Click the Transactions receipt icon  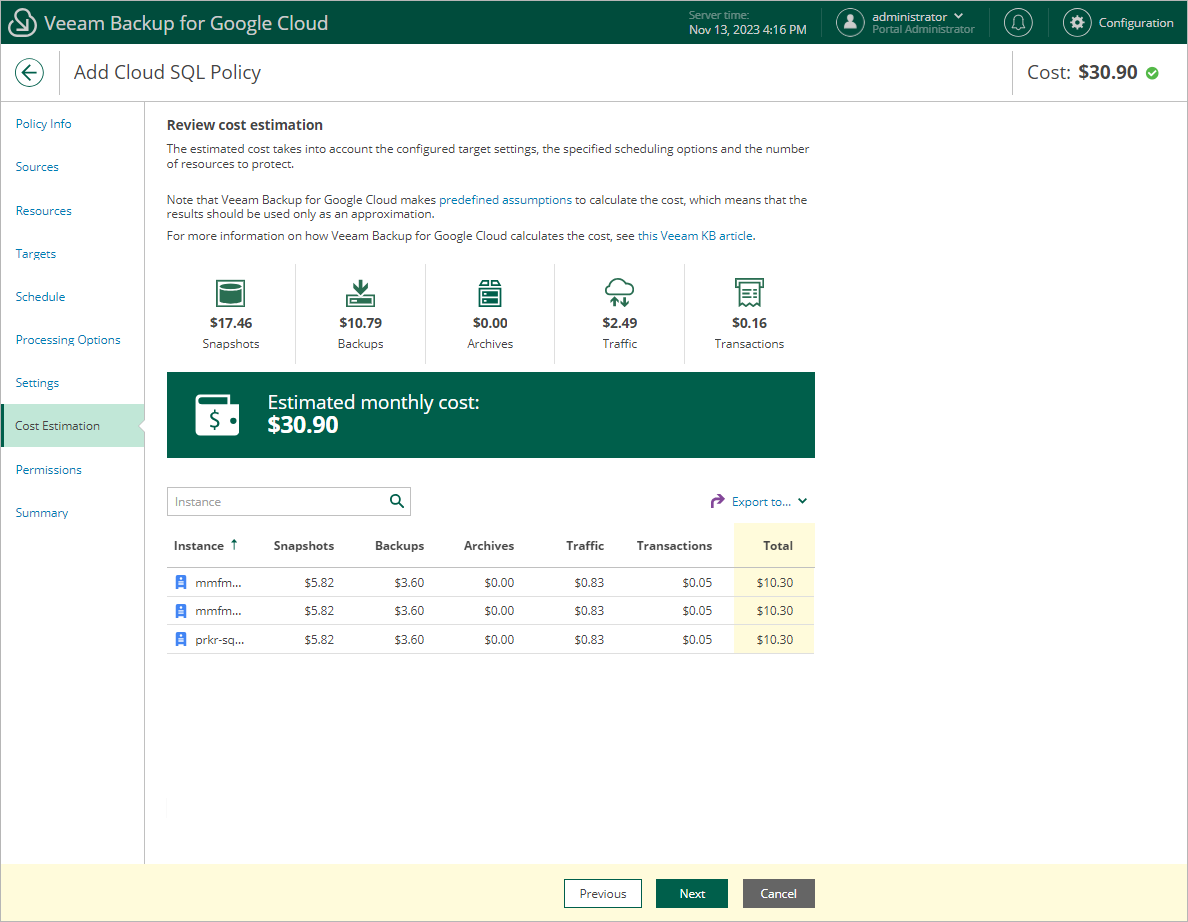[x=749, y=292]
